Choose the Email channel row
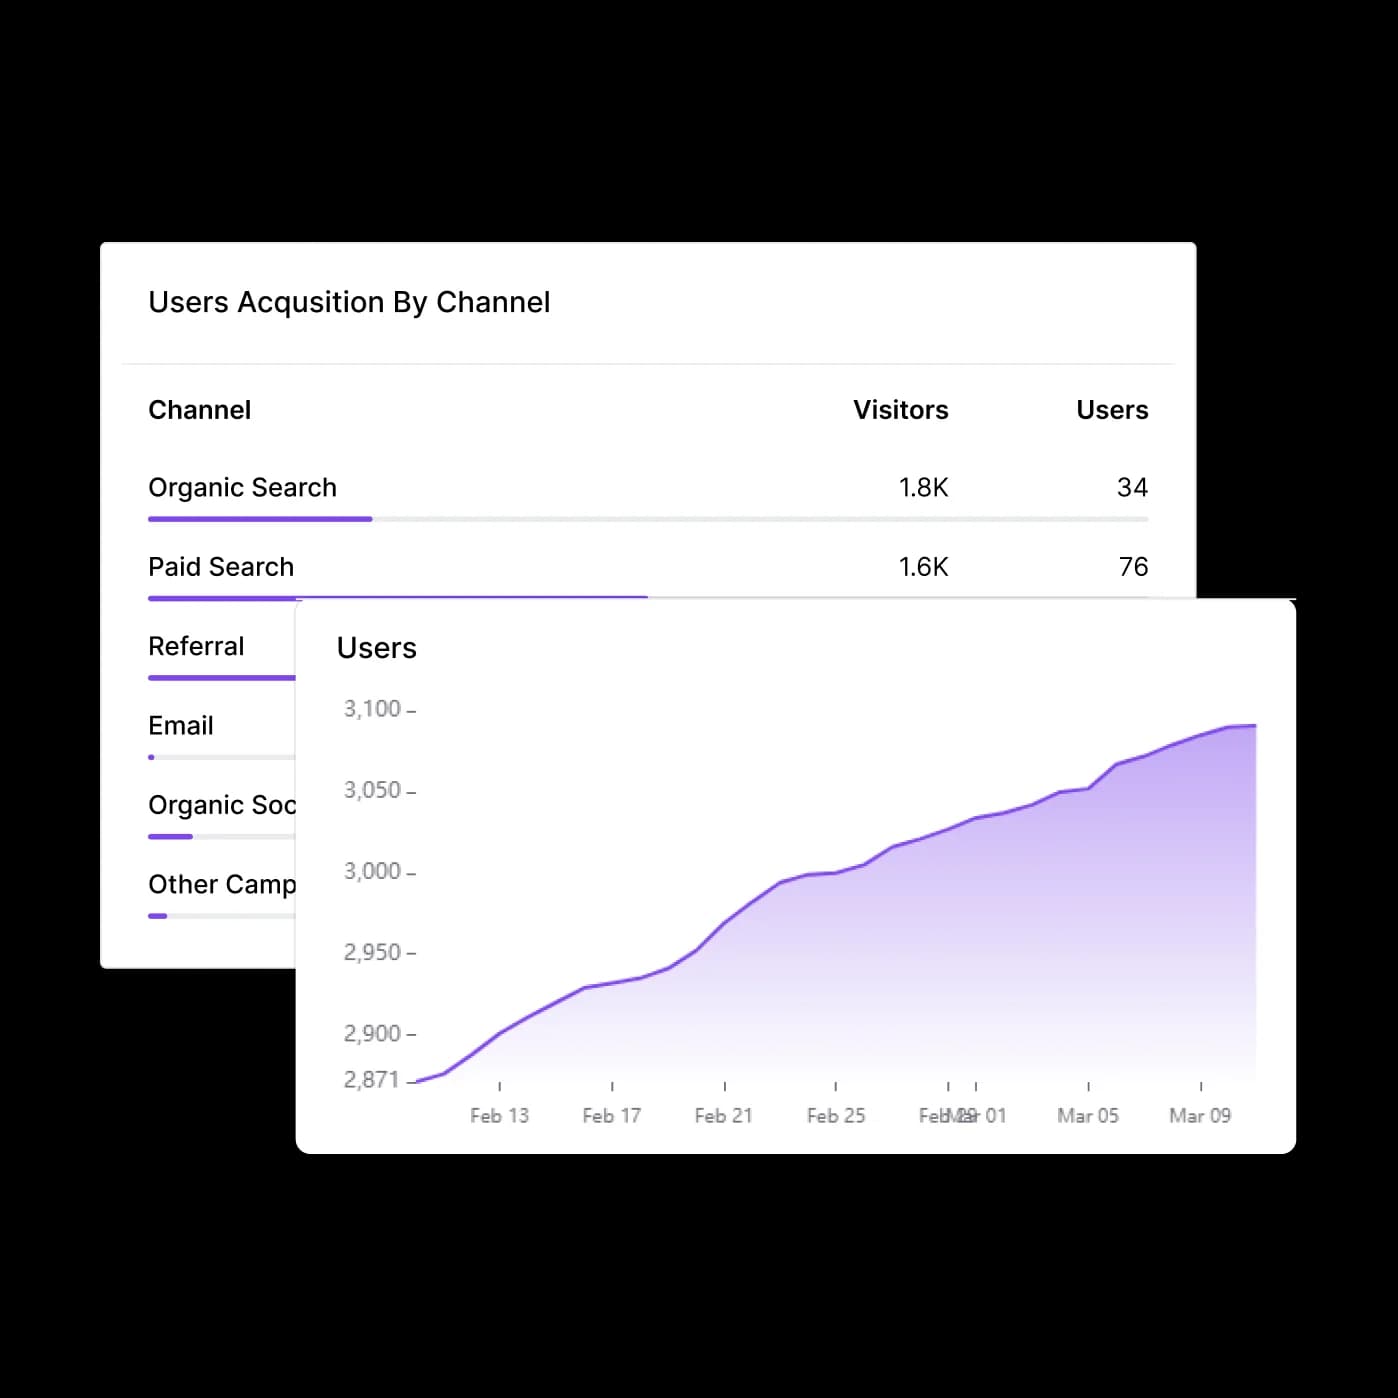The image size is (1398, 1398). pyautogui.click(x=181, y=726)
